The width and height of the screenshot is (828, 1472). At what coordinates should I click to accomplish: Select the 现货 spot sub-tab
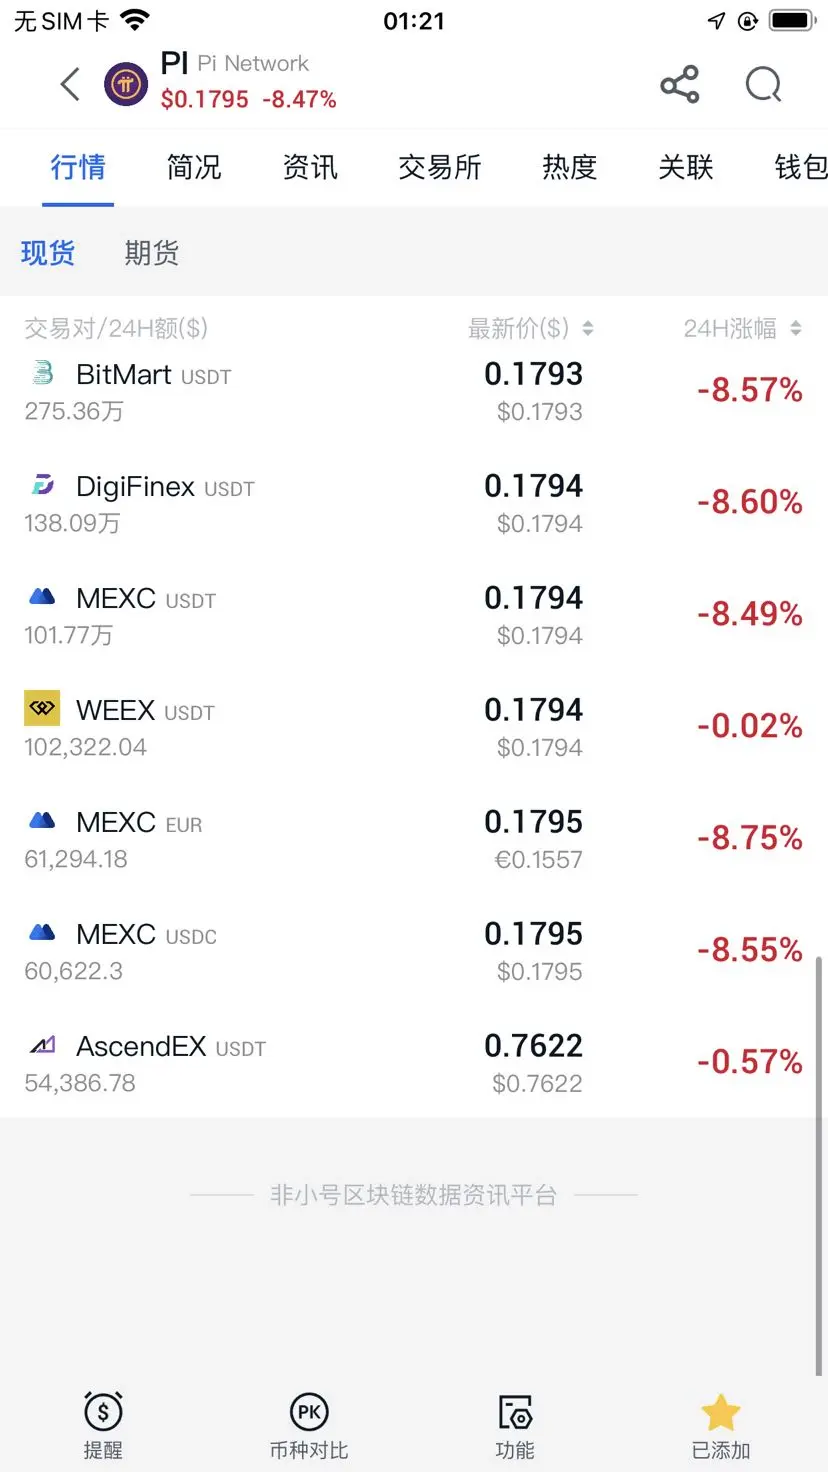[x=48, y=253]
